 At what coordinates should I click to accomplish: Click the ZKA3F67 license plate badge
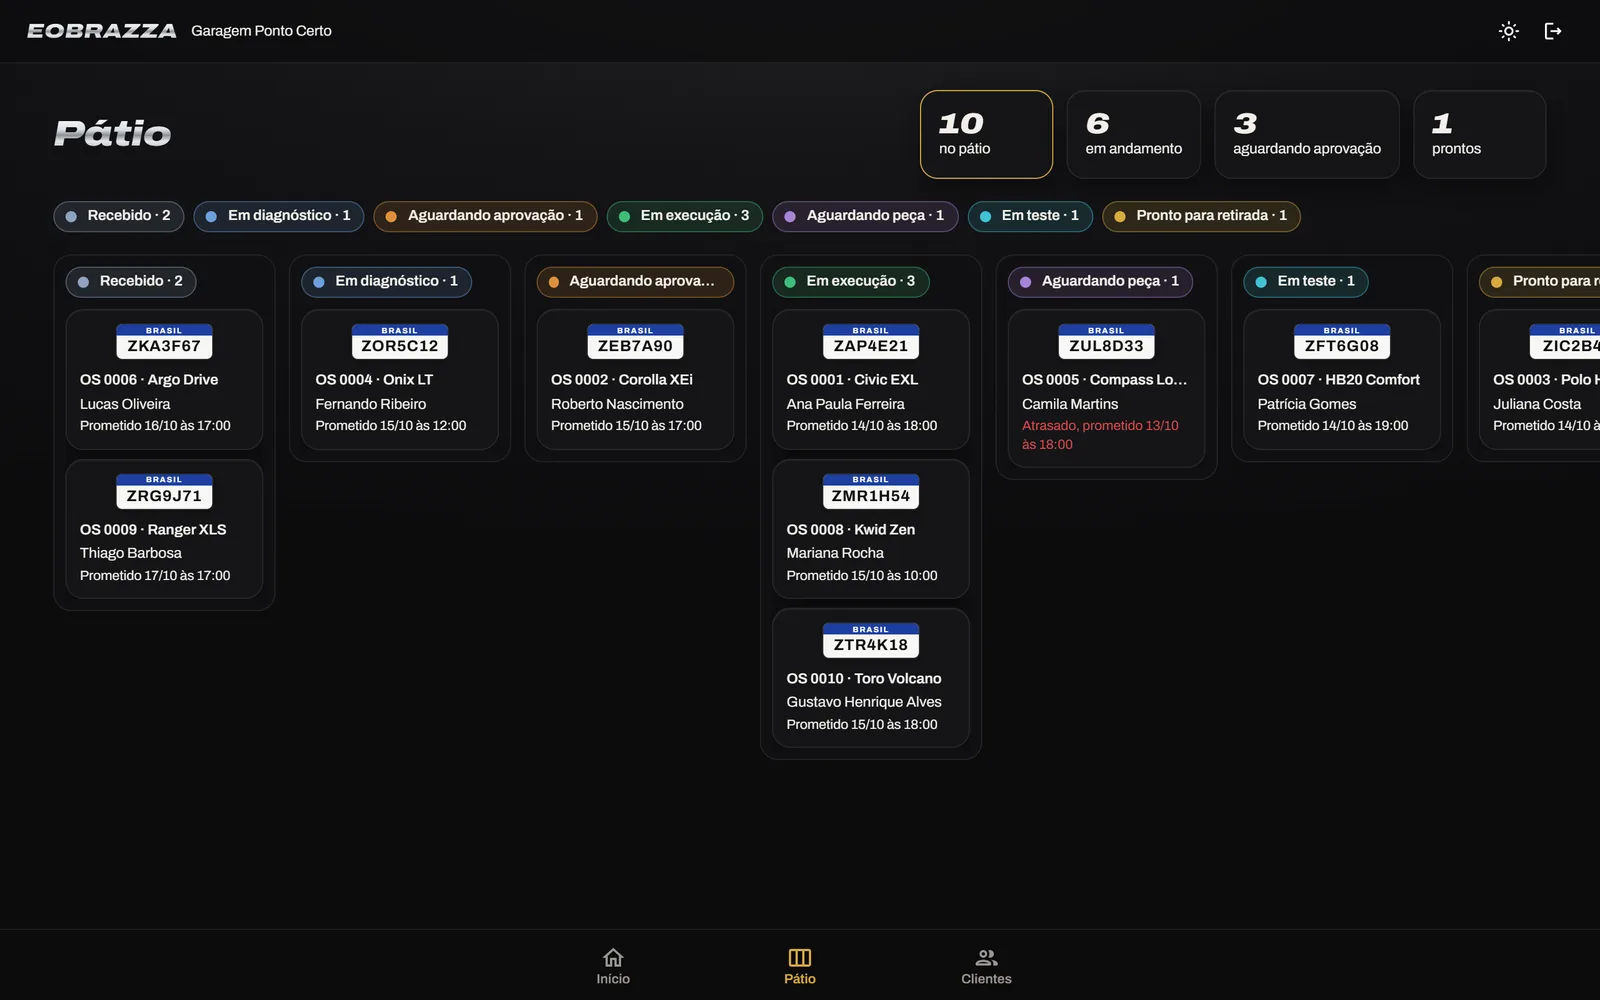click(164, 342)
